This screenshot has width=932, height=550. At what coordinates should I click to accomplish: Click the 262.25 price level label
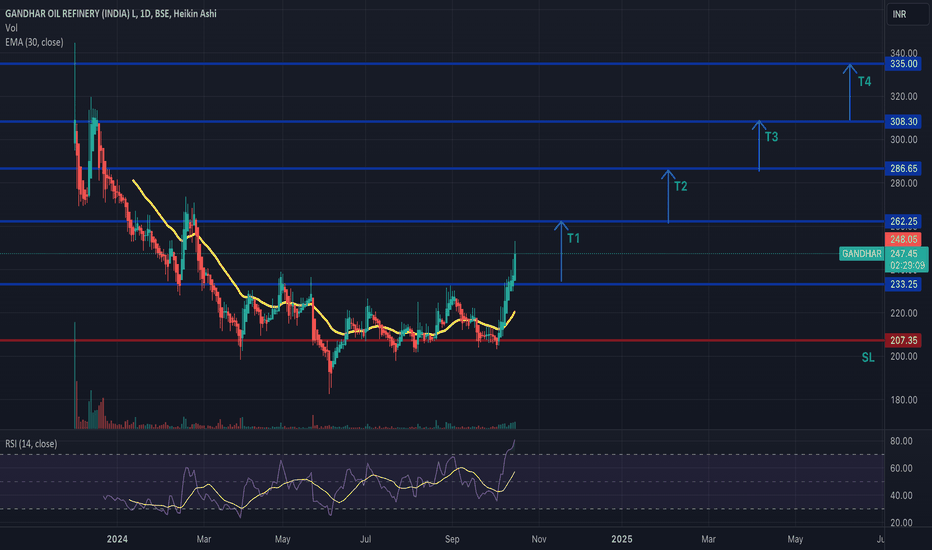903,221
